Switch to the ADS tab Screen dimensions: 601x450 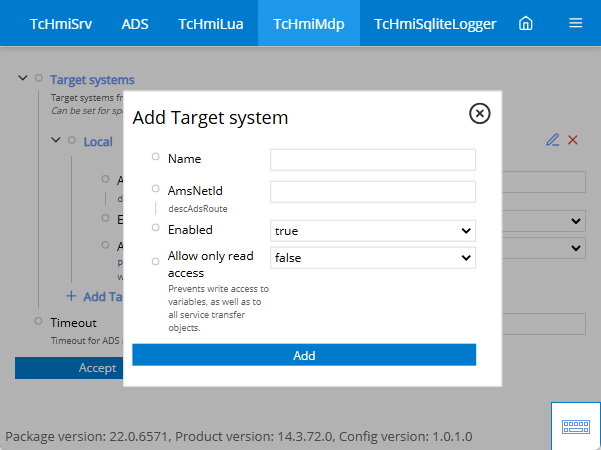[x=135, y=24]
